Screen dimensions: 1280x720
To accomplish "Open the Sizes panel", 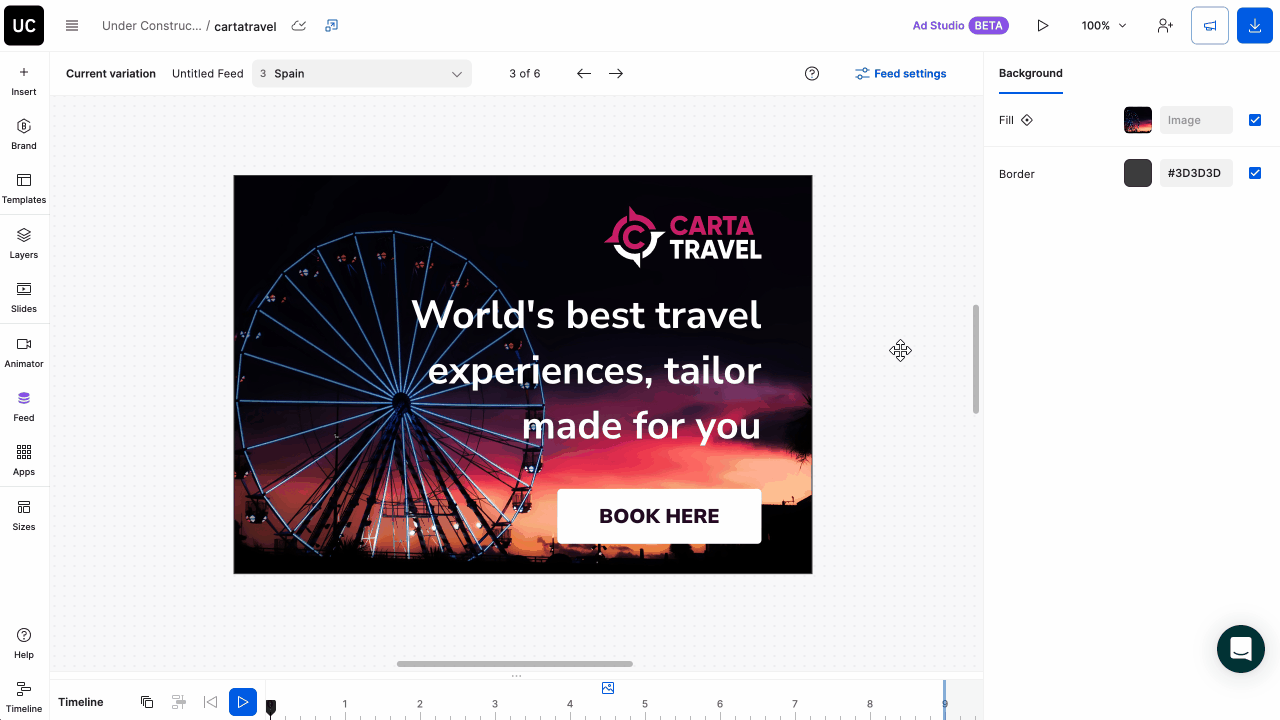I will point(24,515).
